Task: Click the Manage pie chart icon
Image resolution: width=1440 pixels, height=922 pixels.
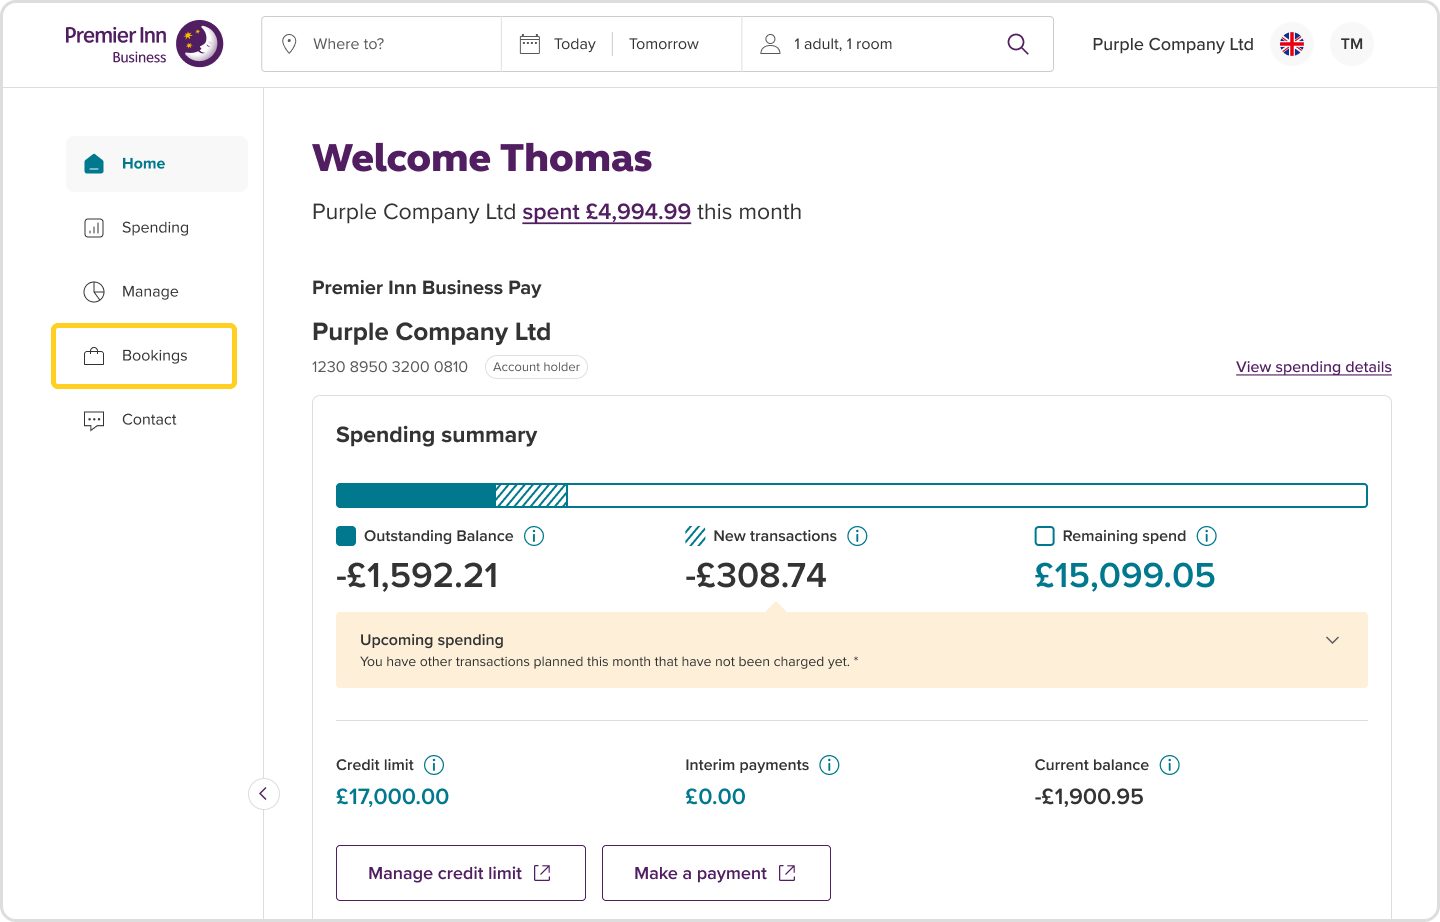Action: point(94,292)
